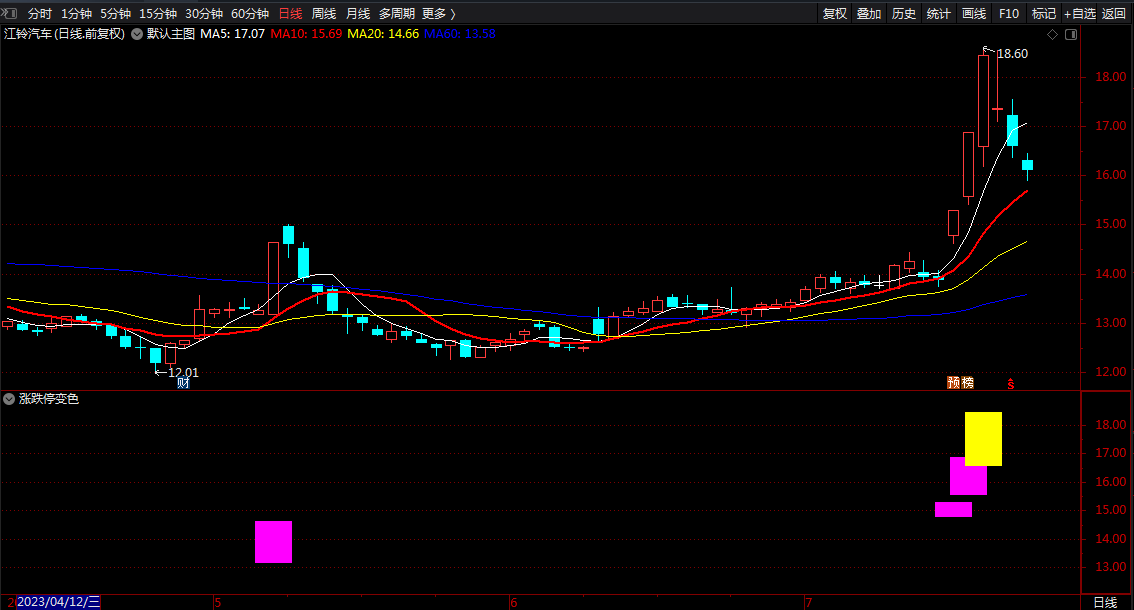Click the 标记 mark button
1134x610 pixels.
click(1044, 14)
